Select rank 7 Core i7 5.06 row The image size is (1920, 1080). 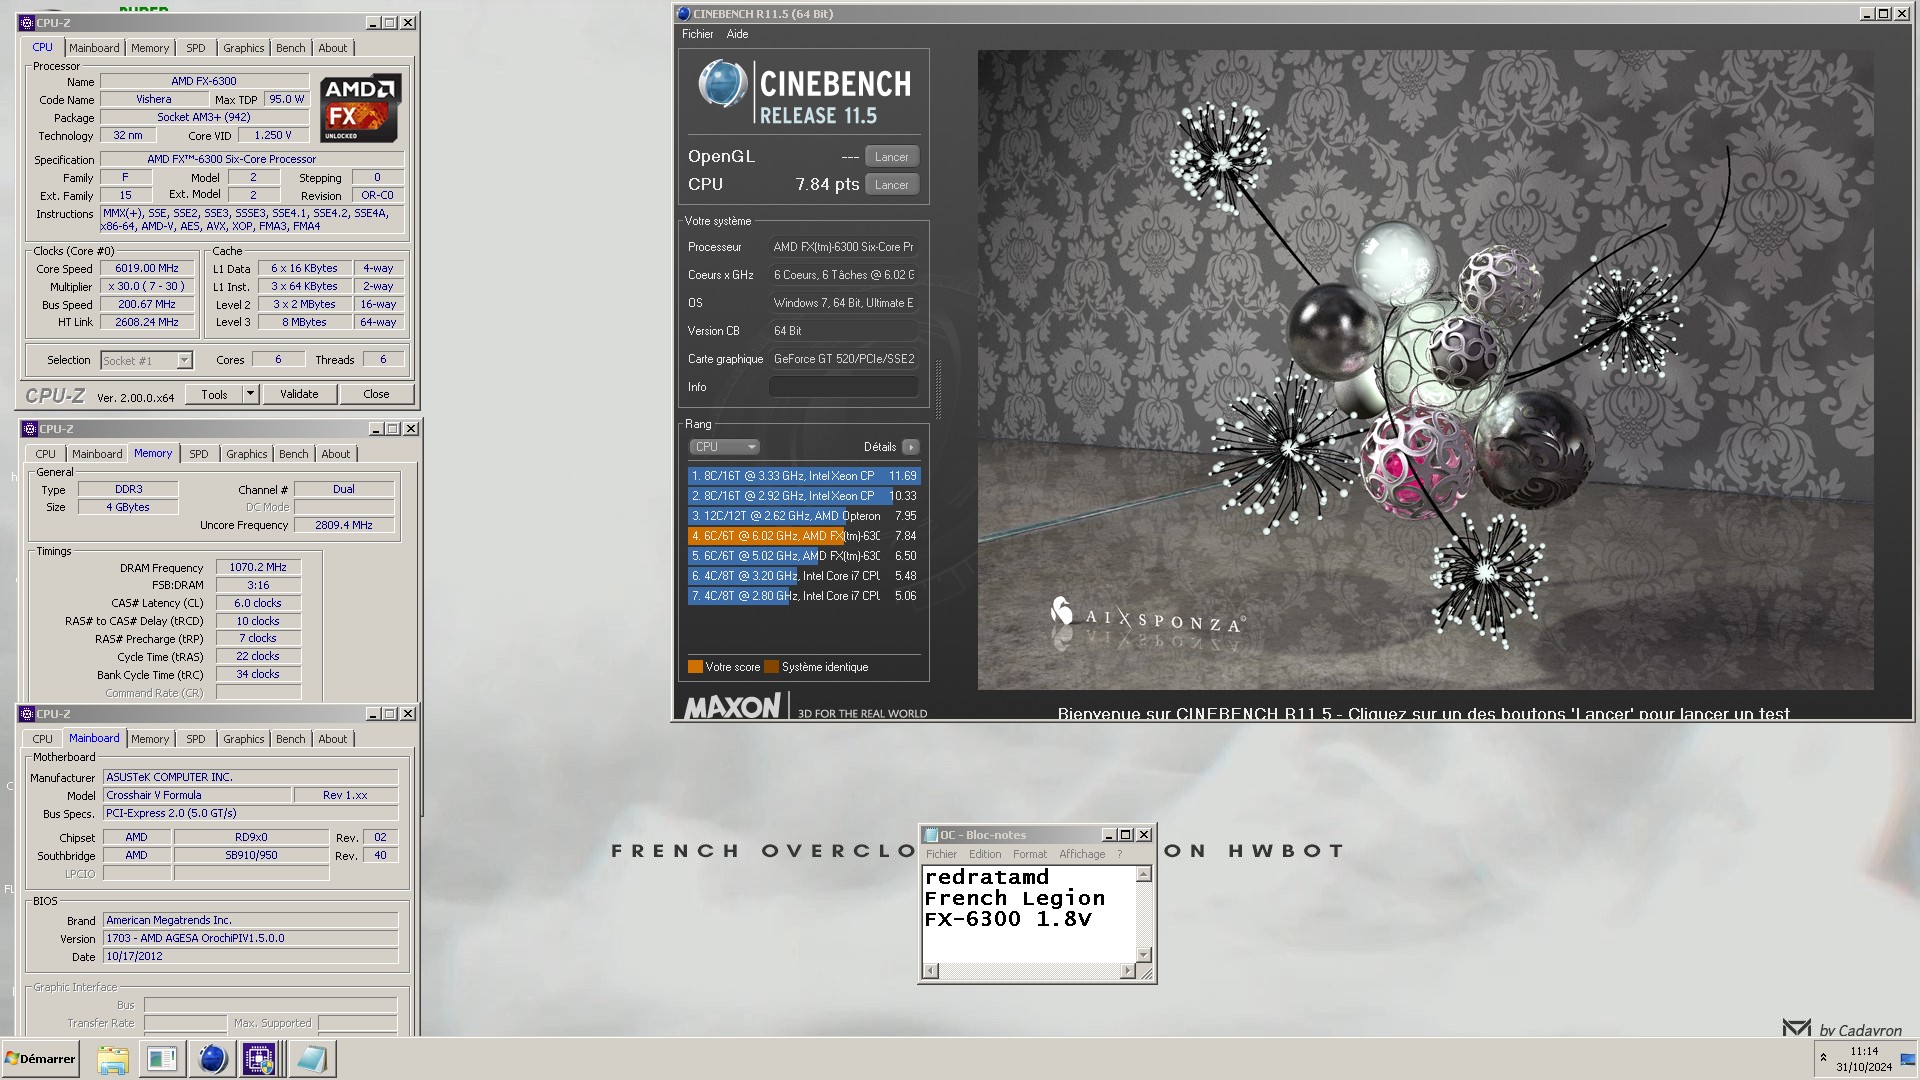[803, 596]
